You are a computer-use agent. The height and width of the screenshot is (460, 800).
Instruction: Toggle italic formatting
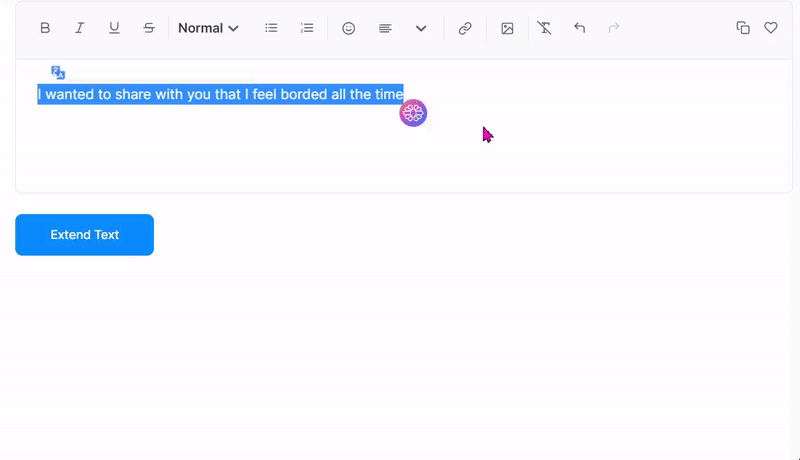[80, 28]
